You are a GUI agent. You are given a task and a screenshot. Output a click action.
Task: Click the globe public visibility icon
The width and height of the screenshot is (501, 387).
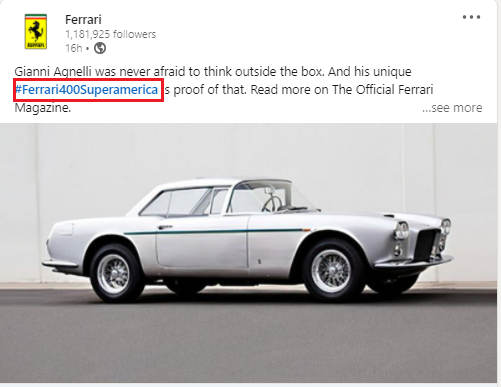pyautogui.click(x=100, y=48)
